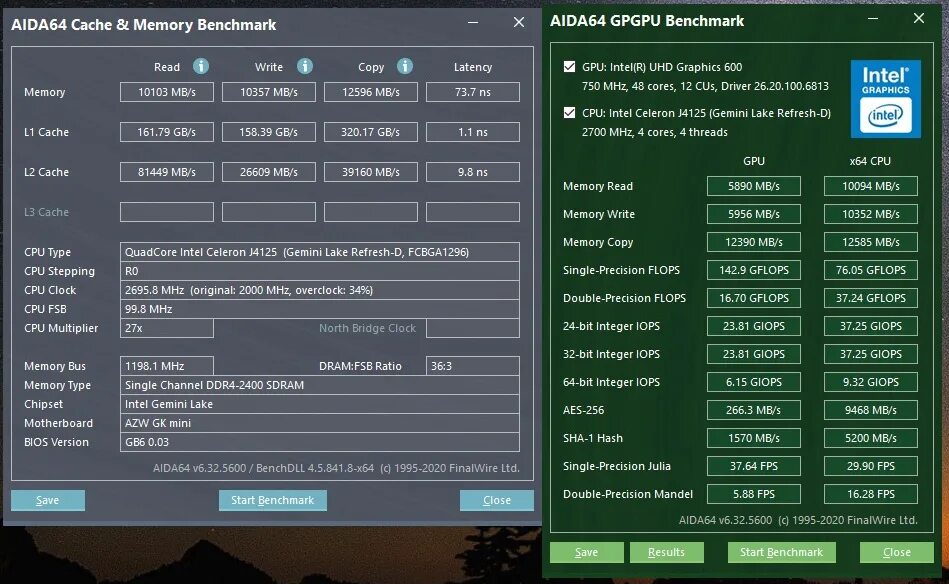The height and width of the screenshot is (584, 949).
Task: Save the GPGPU Benchmark results
Action: click(x=586, y=552)
